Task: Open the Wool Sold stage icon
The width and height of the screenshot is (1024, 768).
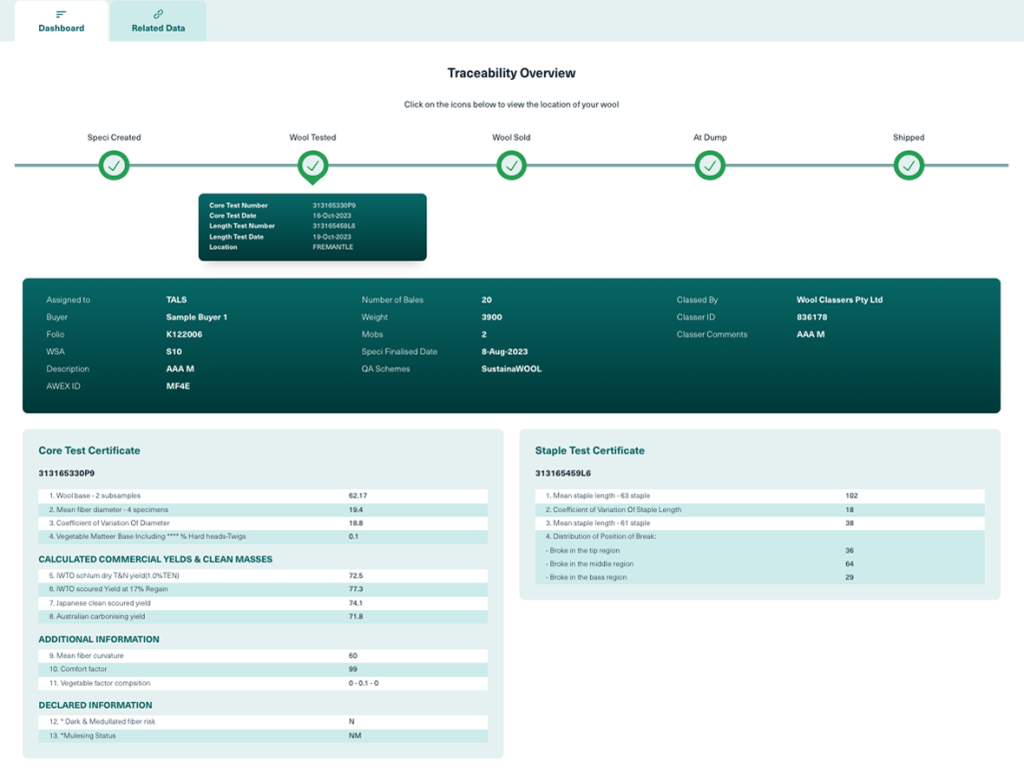Action: click(x=511, y=165)
